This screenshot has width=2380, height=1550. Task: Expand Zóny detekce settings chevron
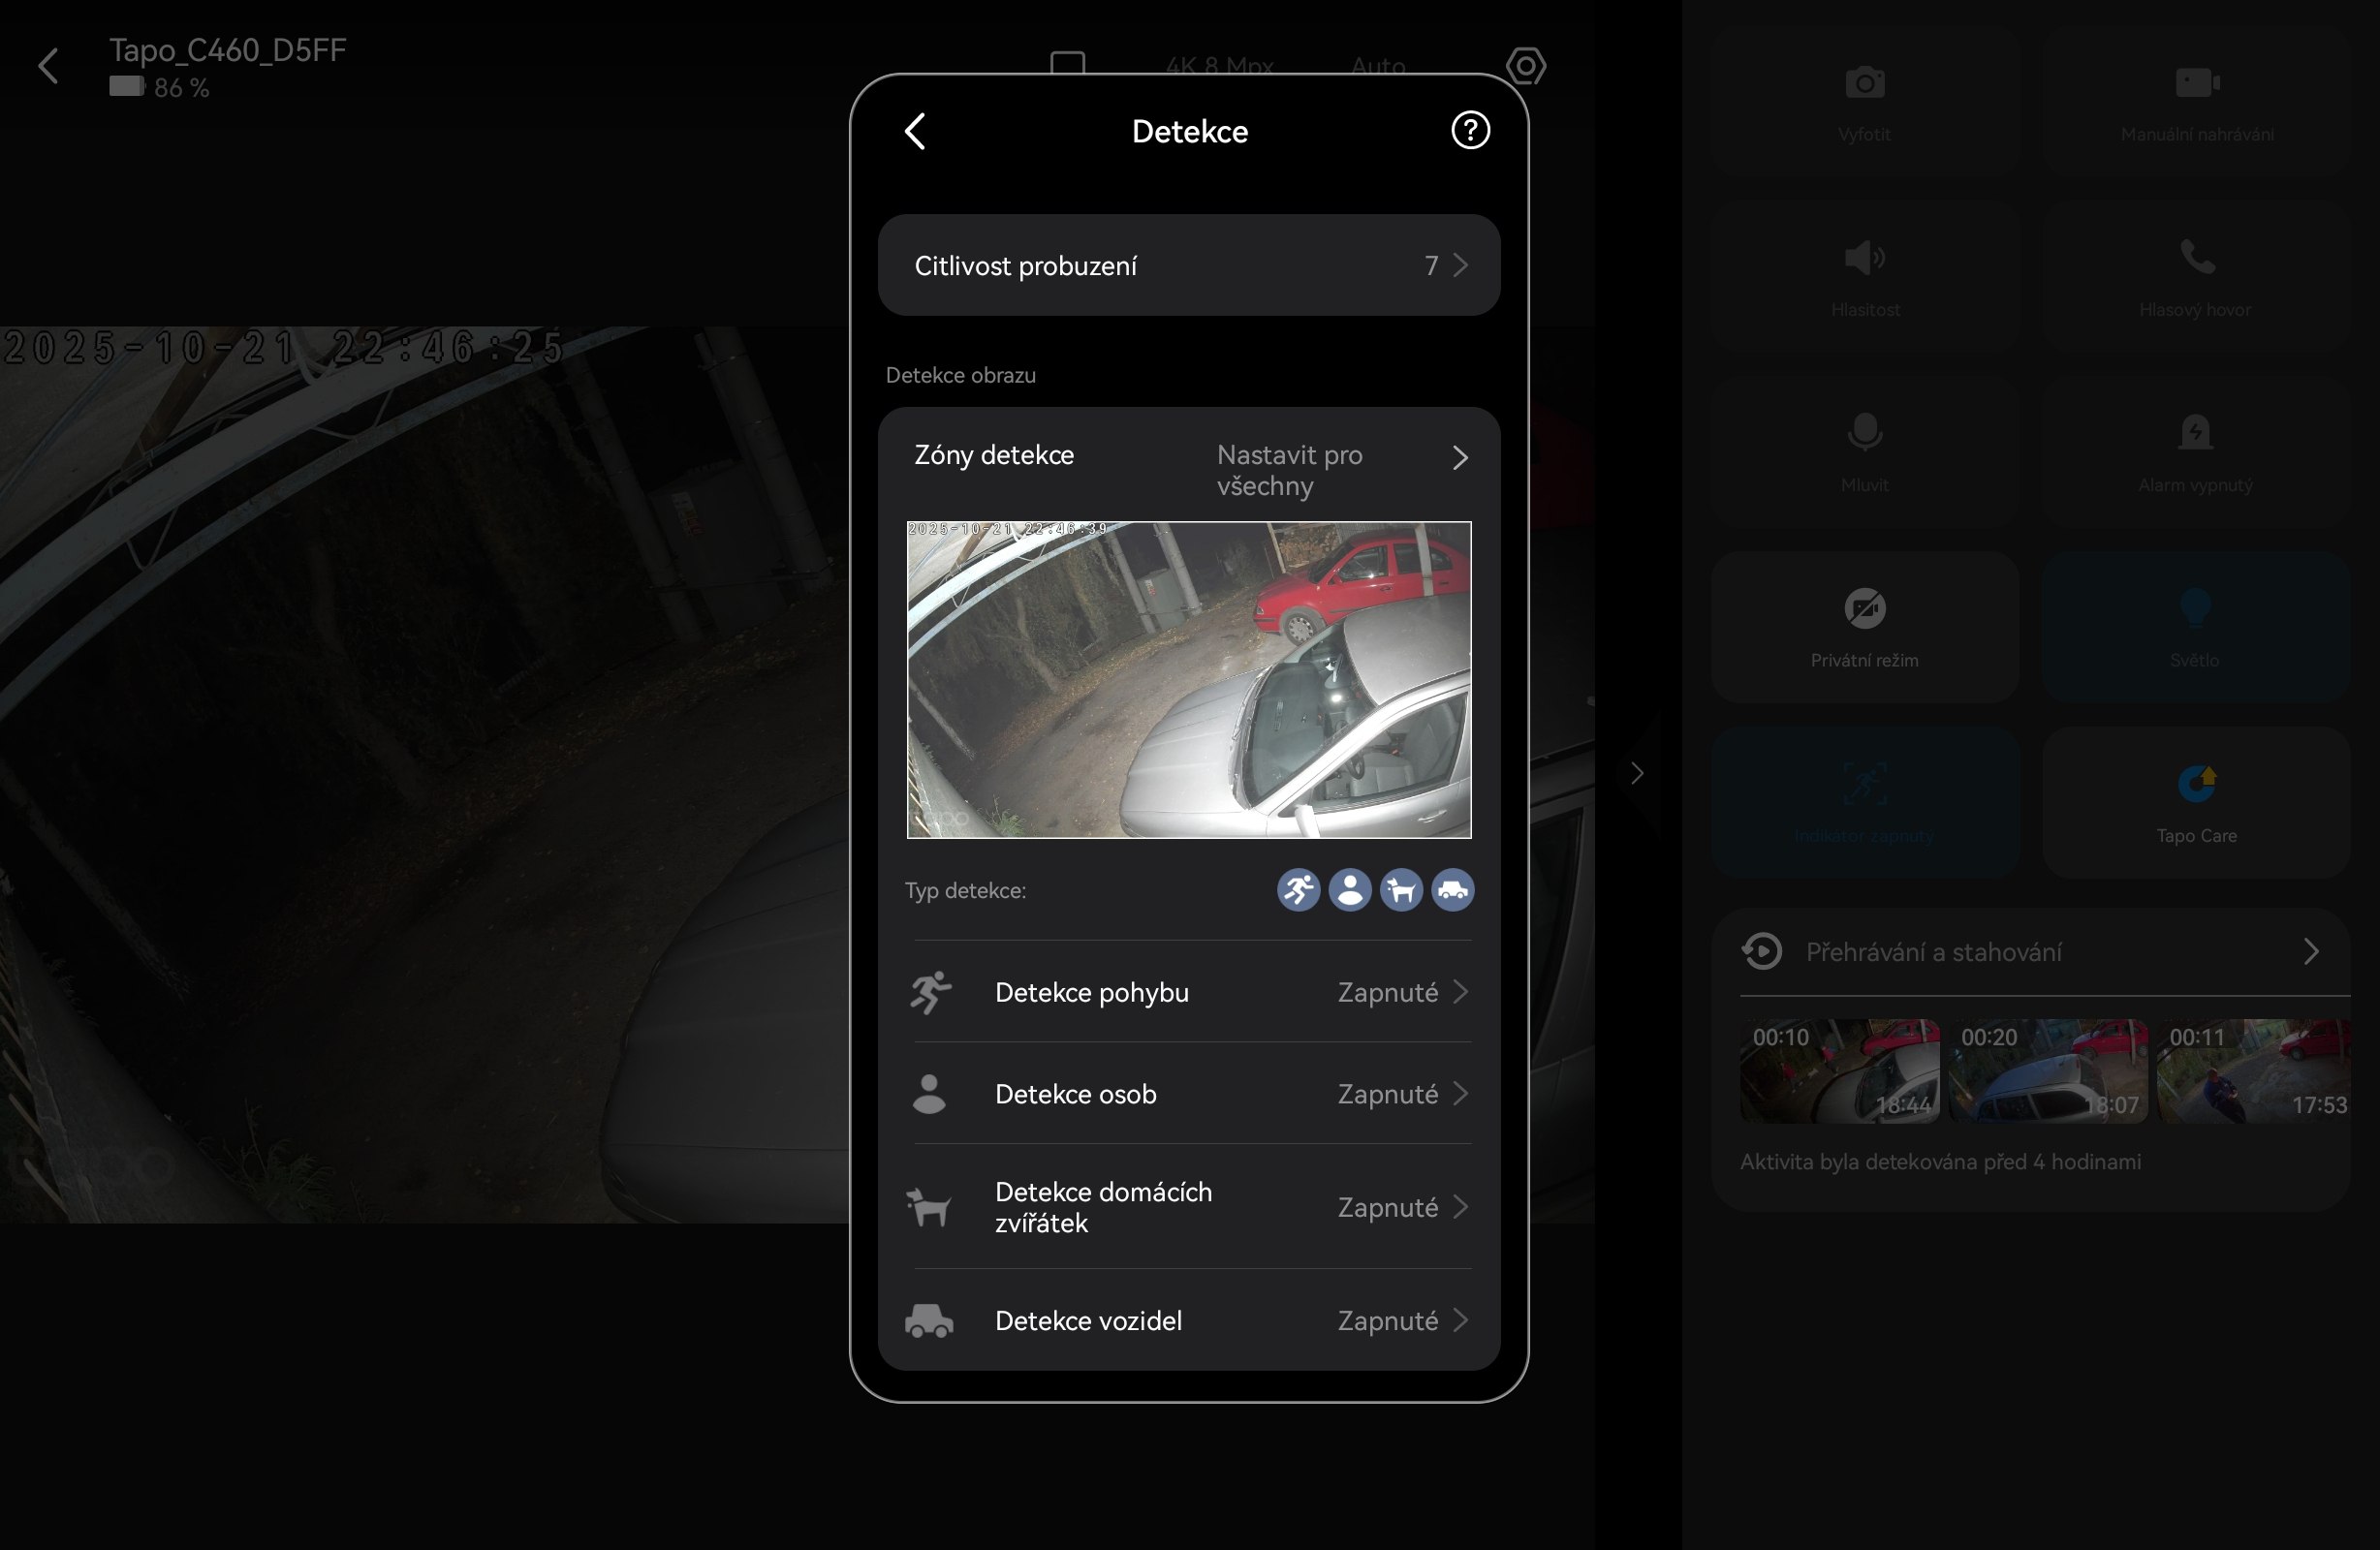pos(1459,458)
